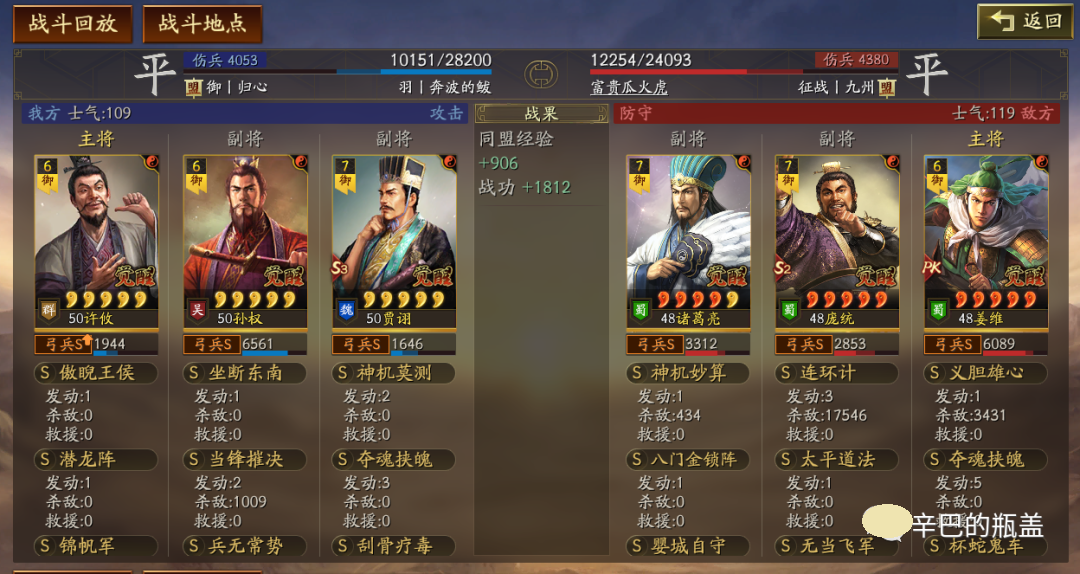Click the center alliance emblem between health bars
Viewport: 1080px width, 574px height.
pos(541,74)
